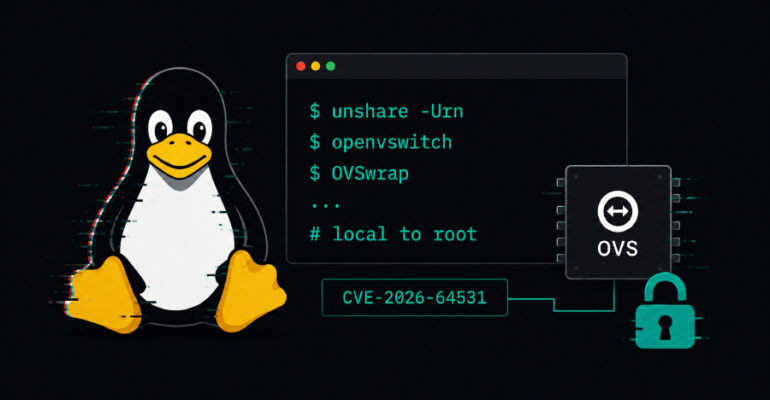Click the '...' ellipsis line in terminal

click(326, 206)
